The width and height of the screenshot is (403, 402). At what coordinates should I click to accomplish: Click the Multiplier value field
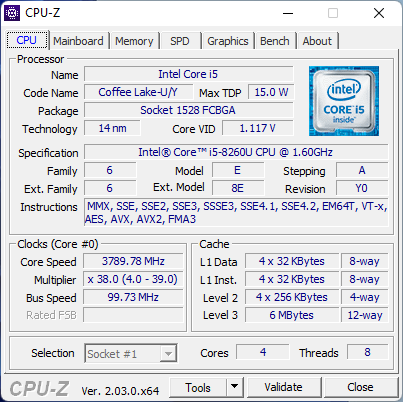[x=133, y=279]
